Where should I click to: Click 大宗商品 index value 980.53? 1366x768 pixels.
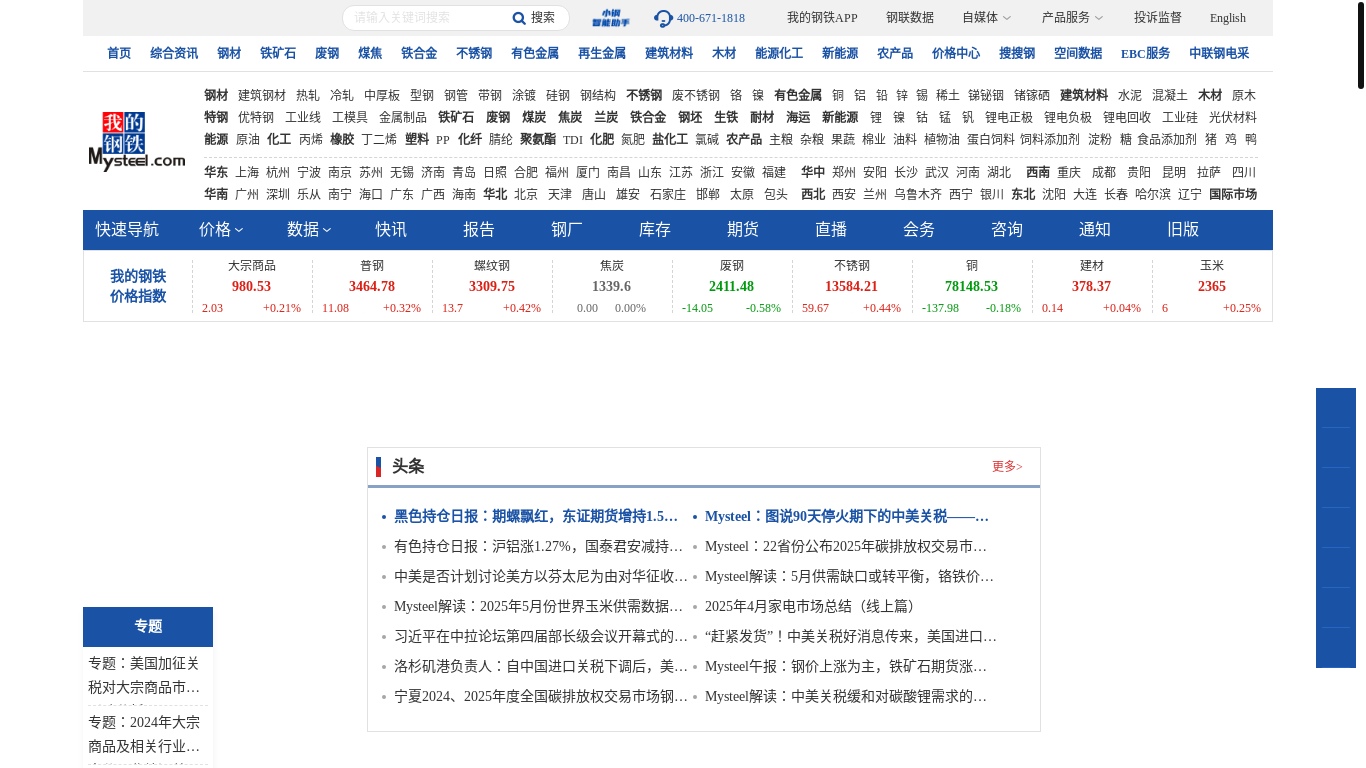(x=251, y=287)
